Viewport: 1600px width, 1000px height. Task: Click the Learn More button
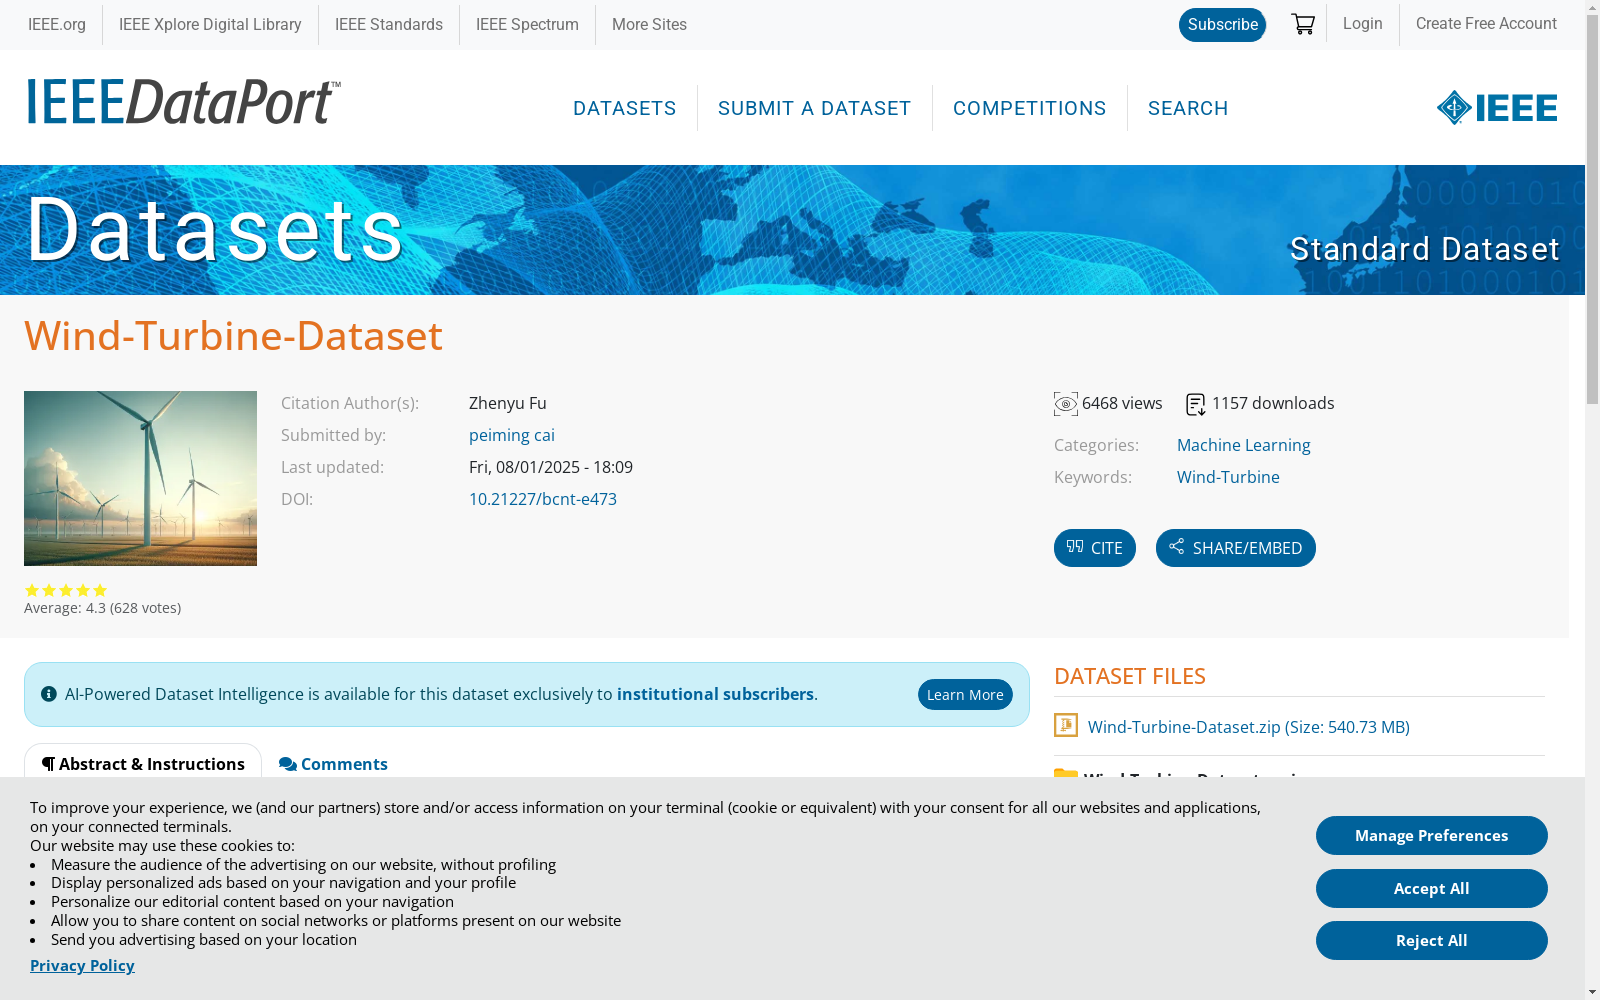click(x=965, y=695)
